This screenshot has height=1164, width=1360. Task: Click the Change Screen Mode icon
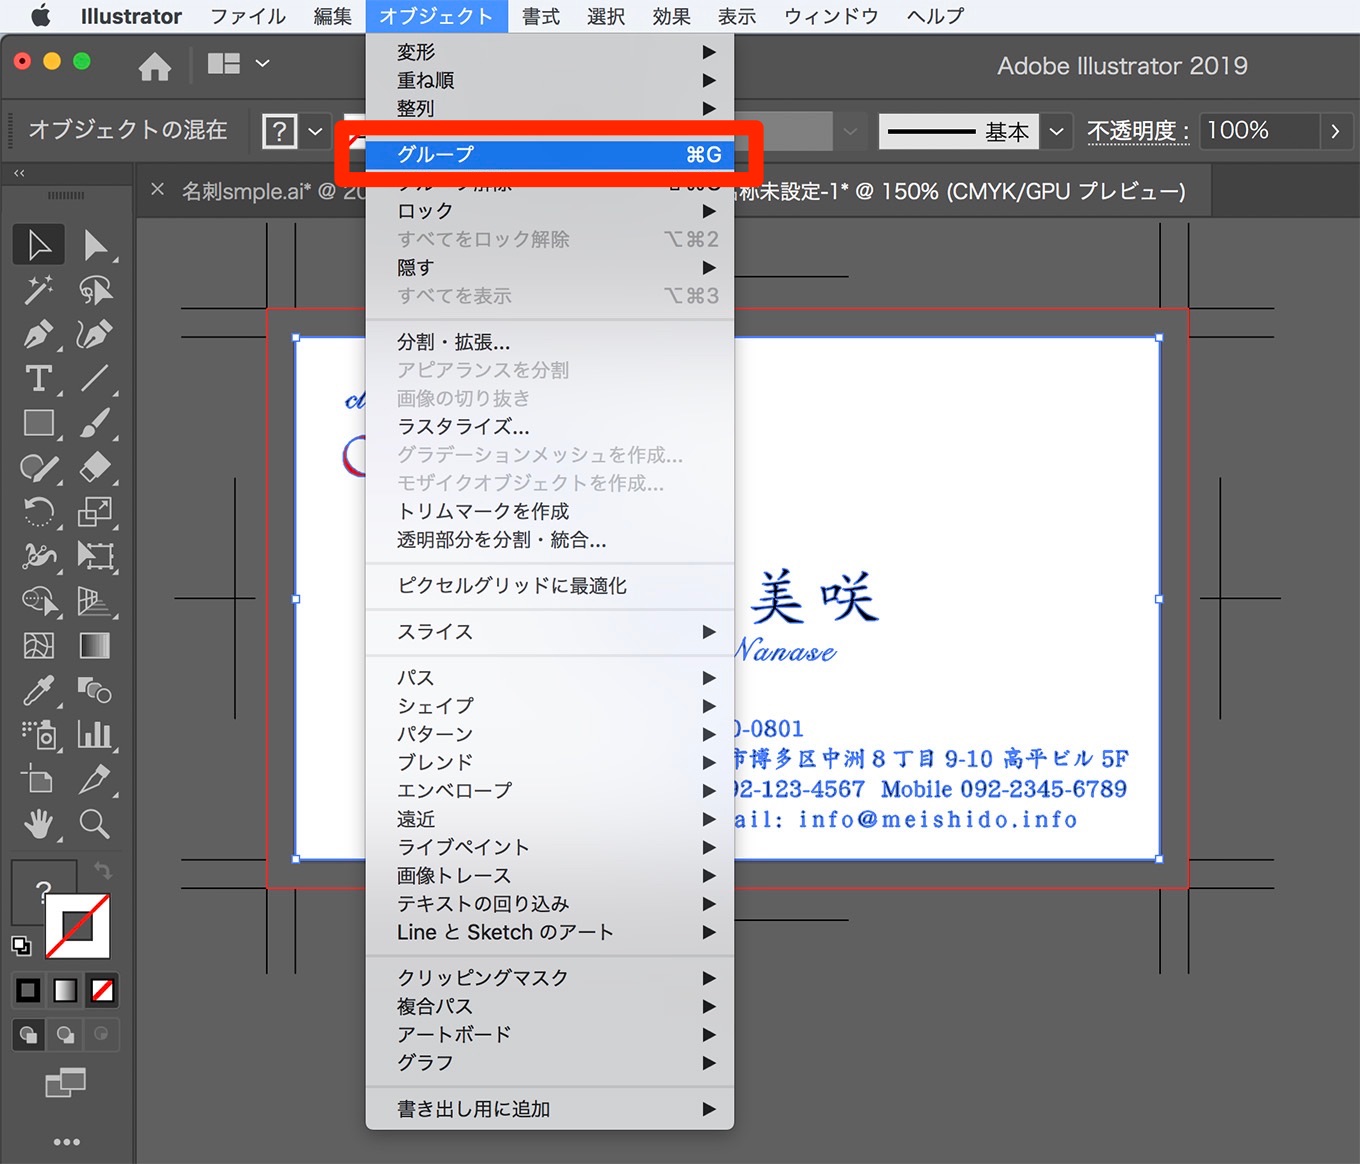coord(66,1083)
